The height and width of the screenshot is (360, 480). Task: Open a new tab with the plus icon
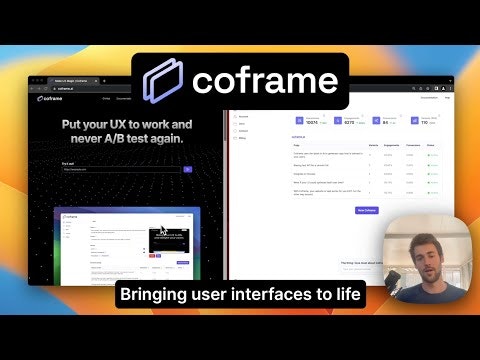pyautogui.click(x=104, y=81)
